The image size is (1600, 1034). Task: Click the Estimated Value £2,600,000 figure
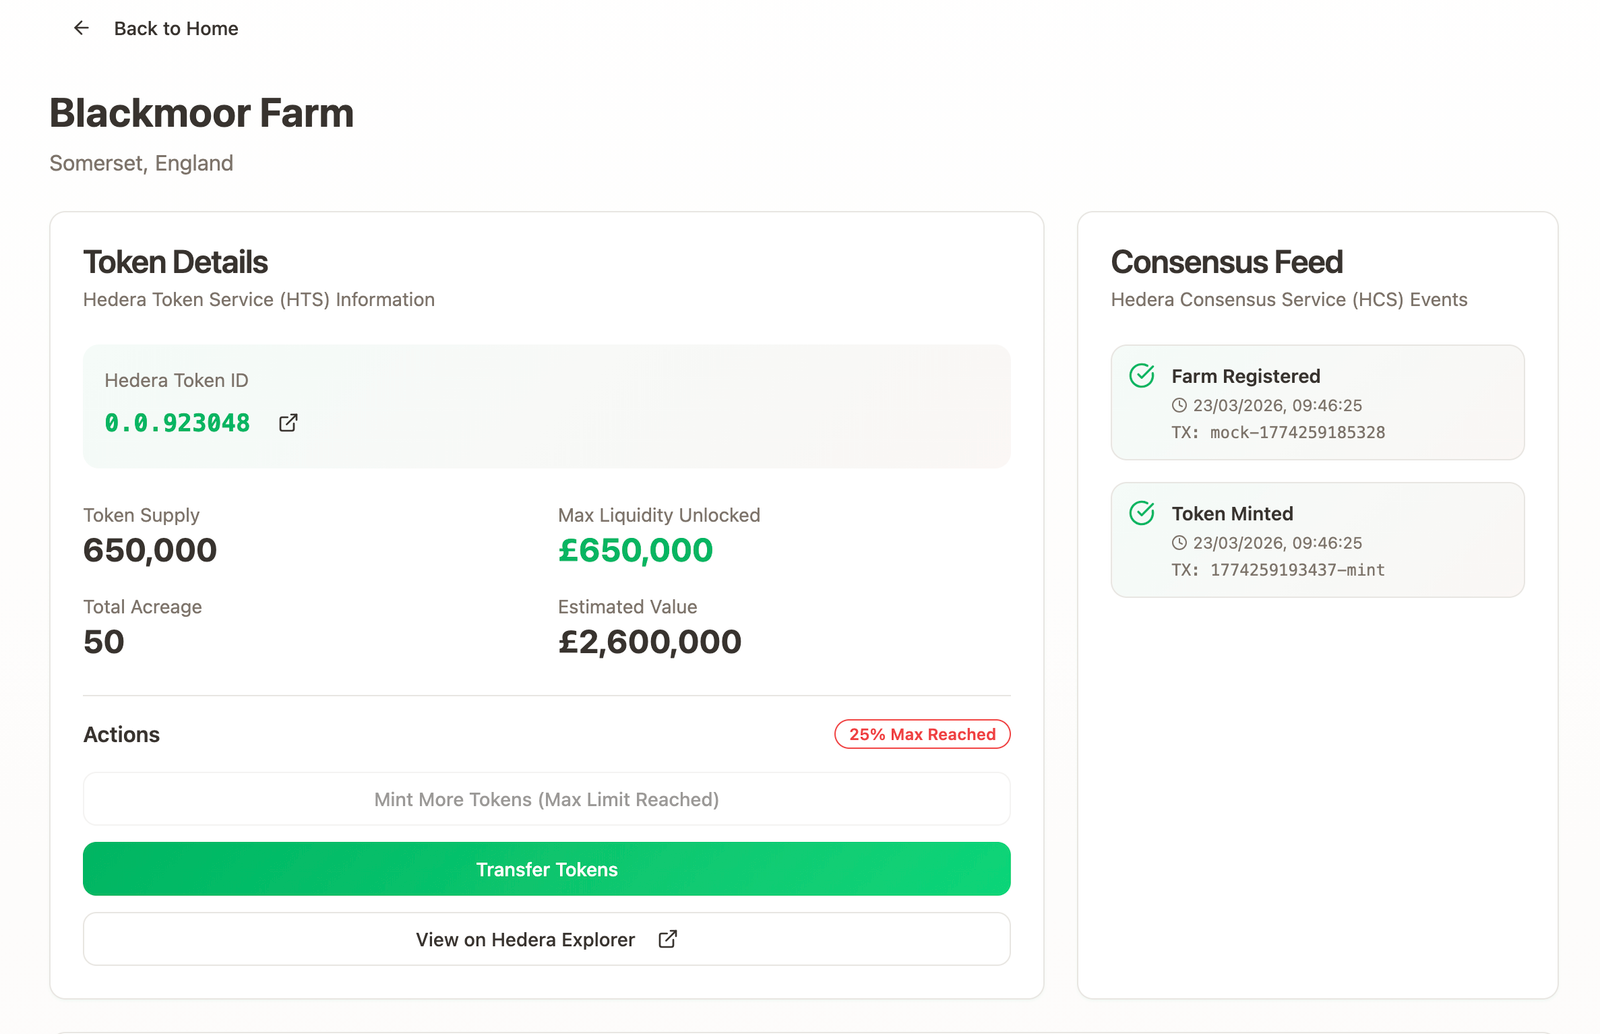click(649, 642)
